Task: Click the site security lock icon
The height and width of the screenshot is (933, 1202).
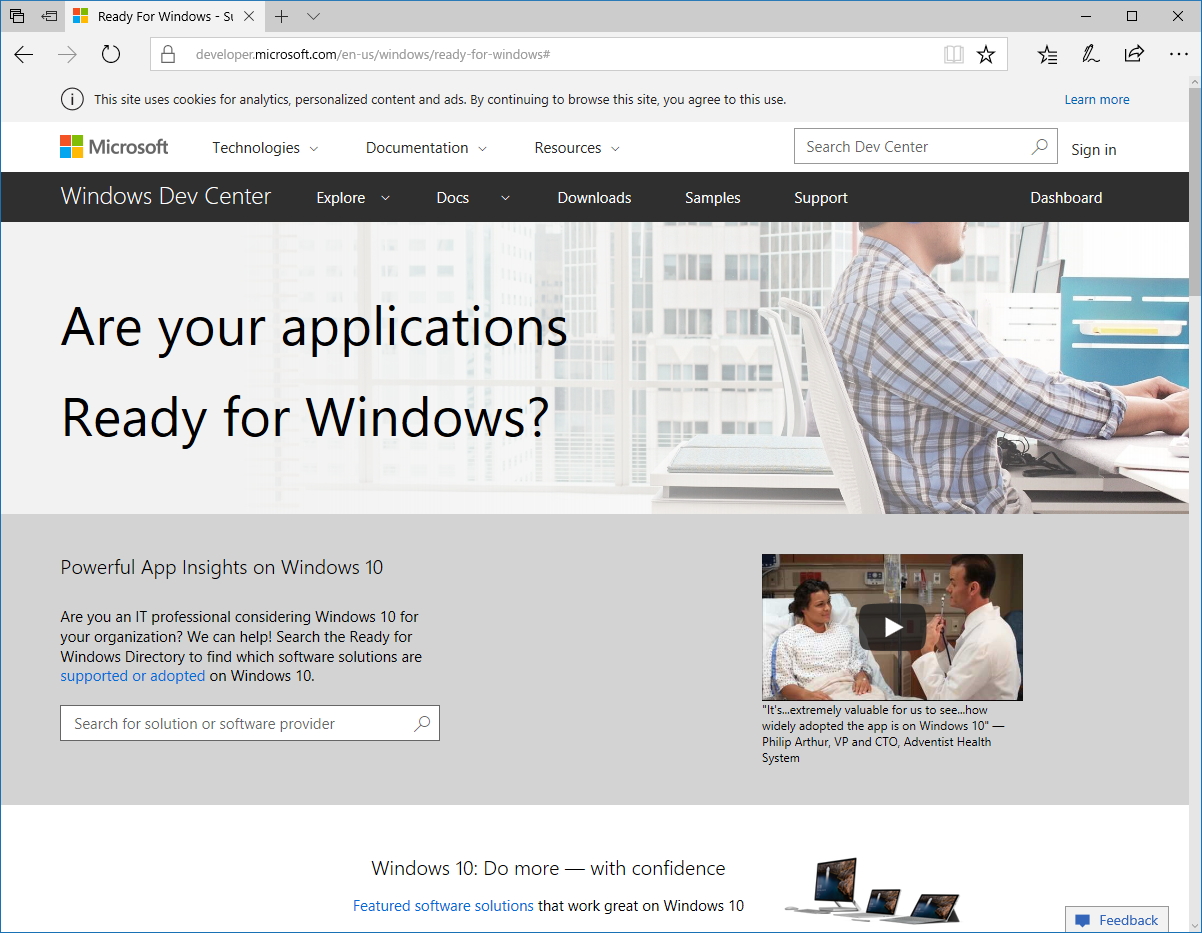Action: (x=166, y=54)
